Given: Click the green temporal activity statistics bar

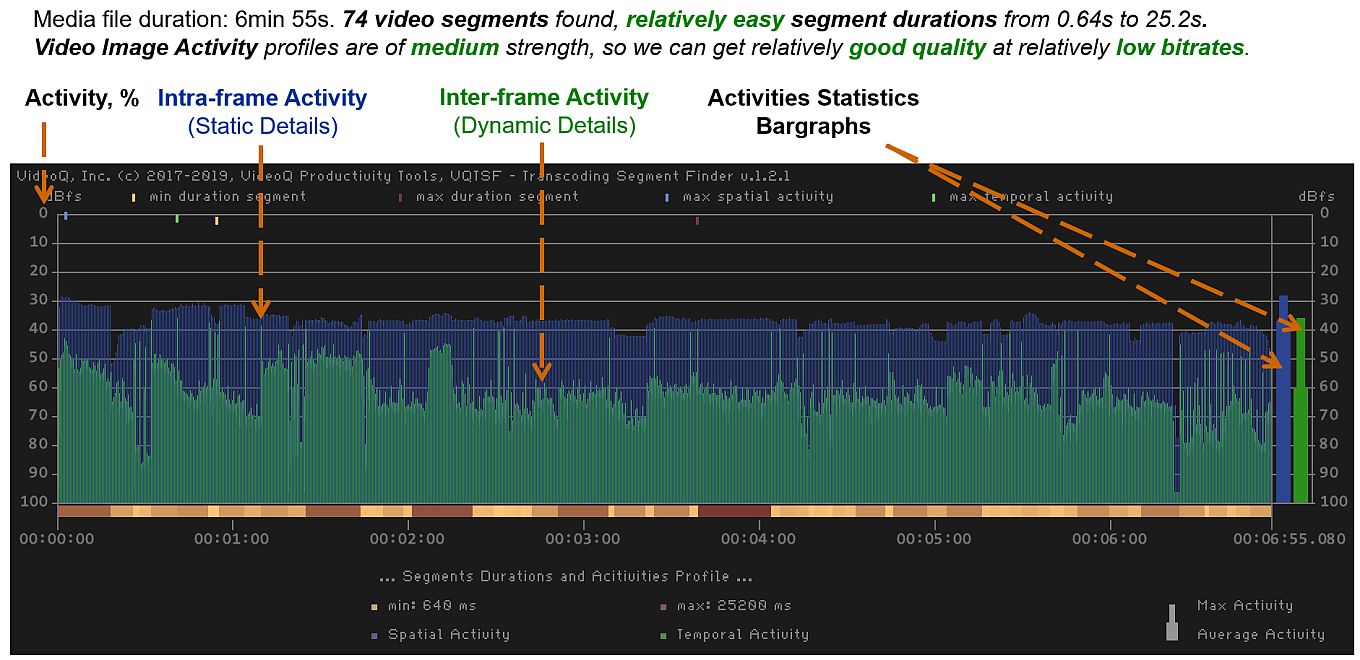Looking at the screenshot, I should tap(1300, 420).
